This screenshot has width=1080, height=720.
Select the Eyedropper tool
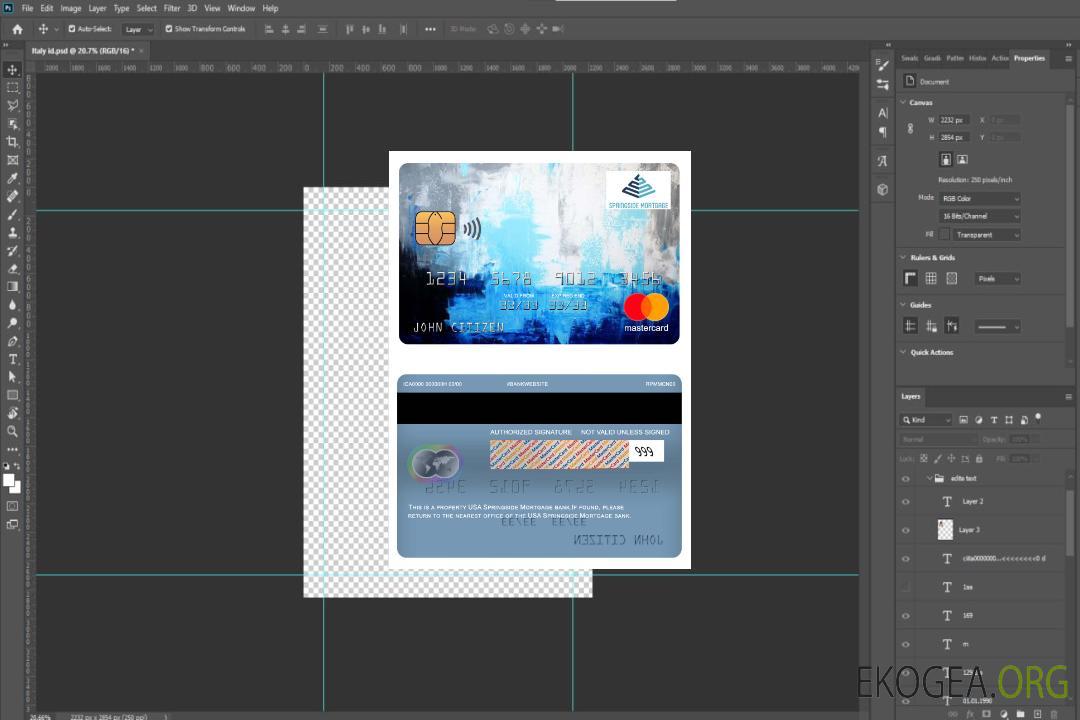click(12, 178)
